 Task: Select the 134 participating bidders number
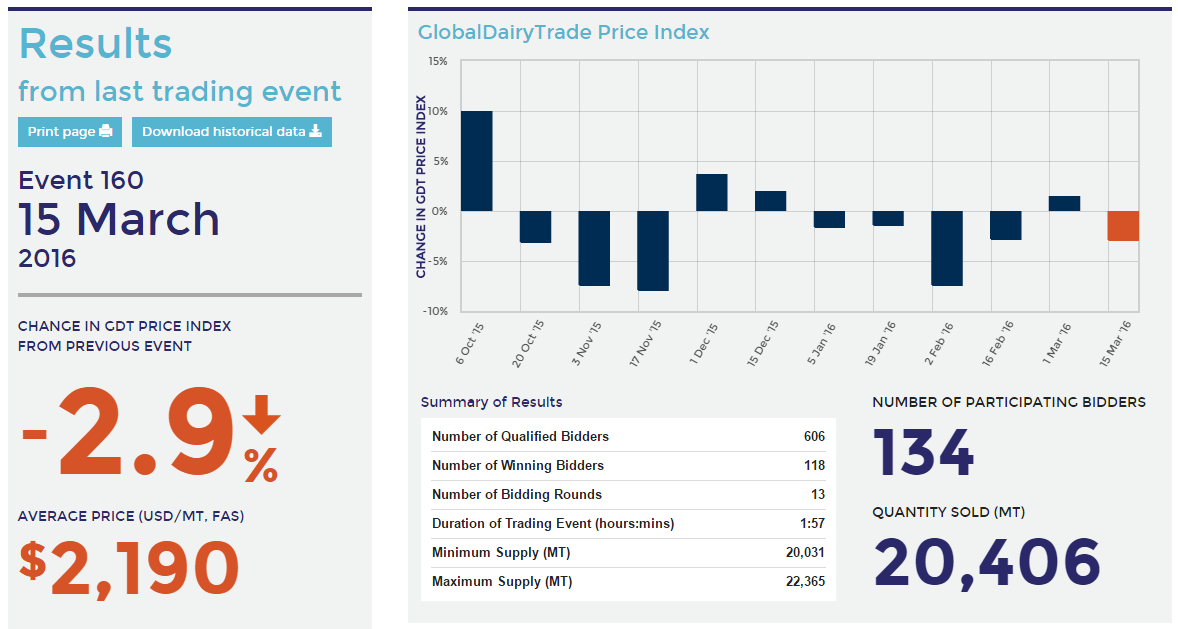[923, 453]
